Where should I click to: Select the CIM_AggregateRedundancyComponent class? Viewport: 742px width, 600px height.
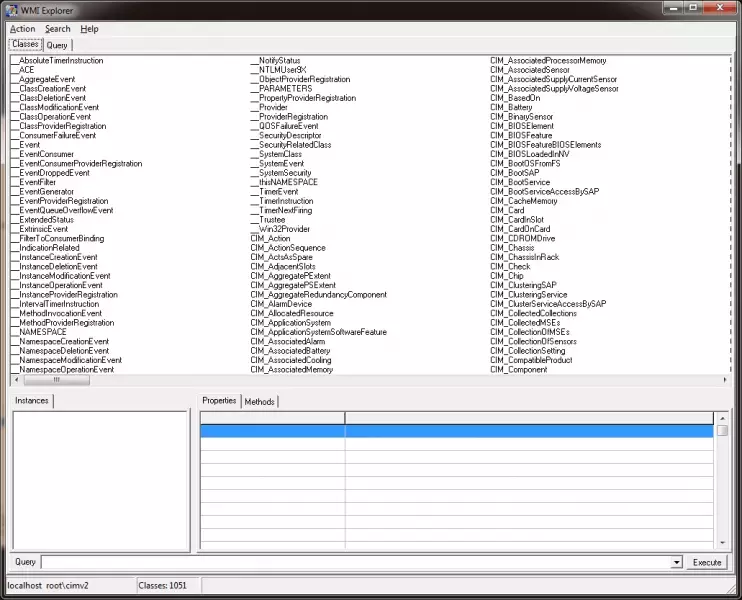(318, 295)
